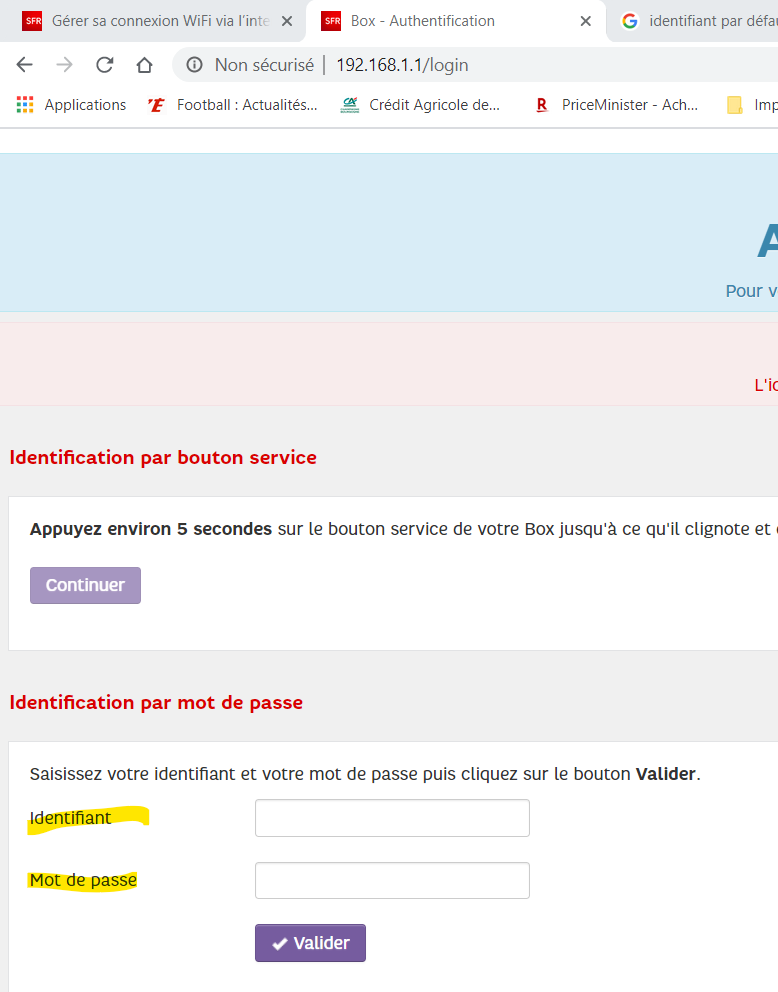This screenshot has width=778, height=992.
Task: Switch to the 'Box - Authentification' tab
Action: pos(440,21)
